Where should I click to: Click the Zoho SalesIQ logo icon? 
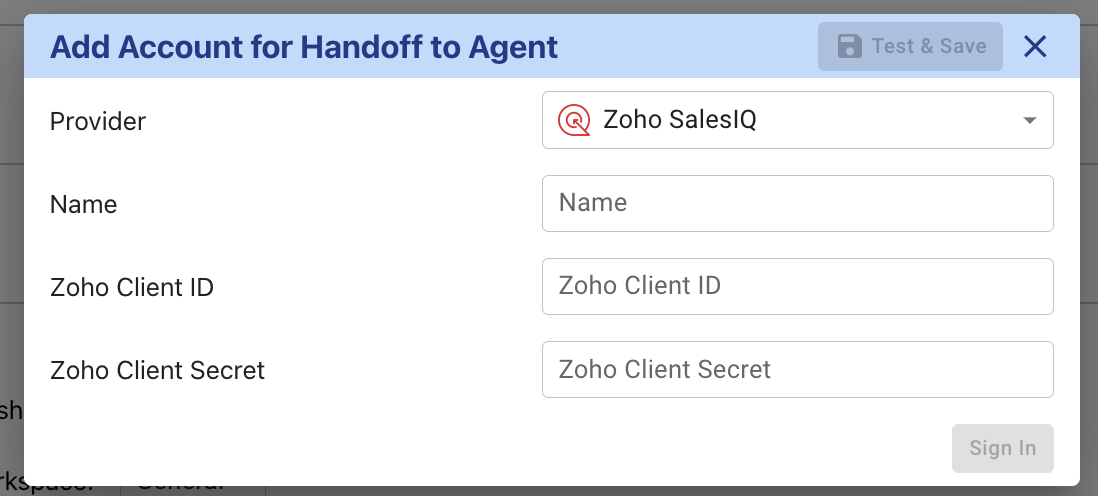[574, 120]
